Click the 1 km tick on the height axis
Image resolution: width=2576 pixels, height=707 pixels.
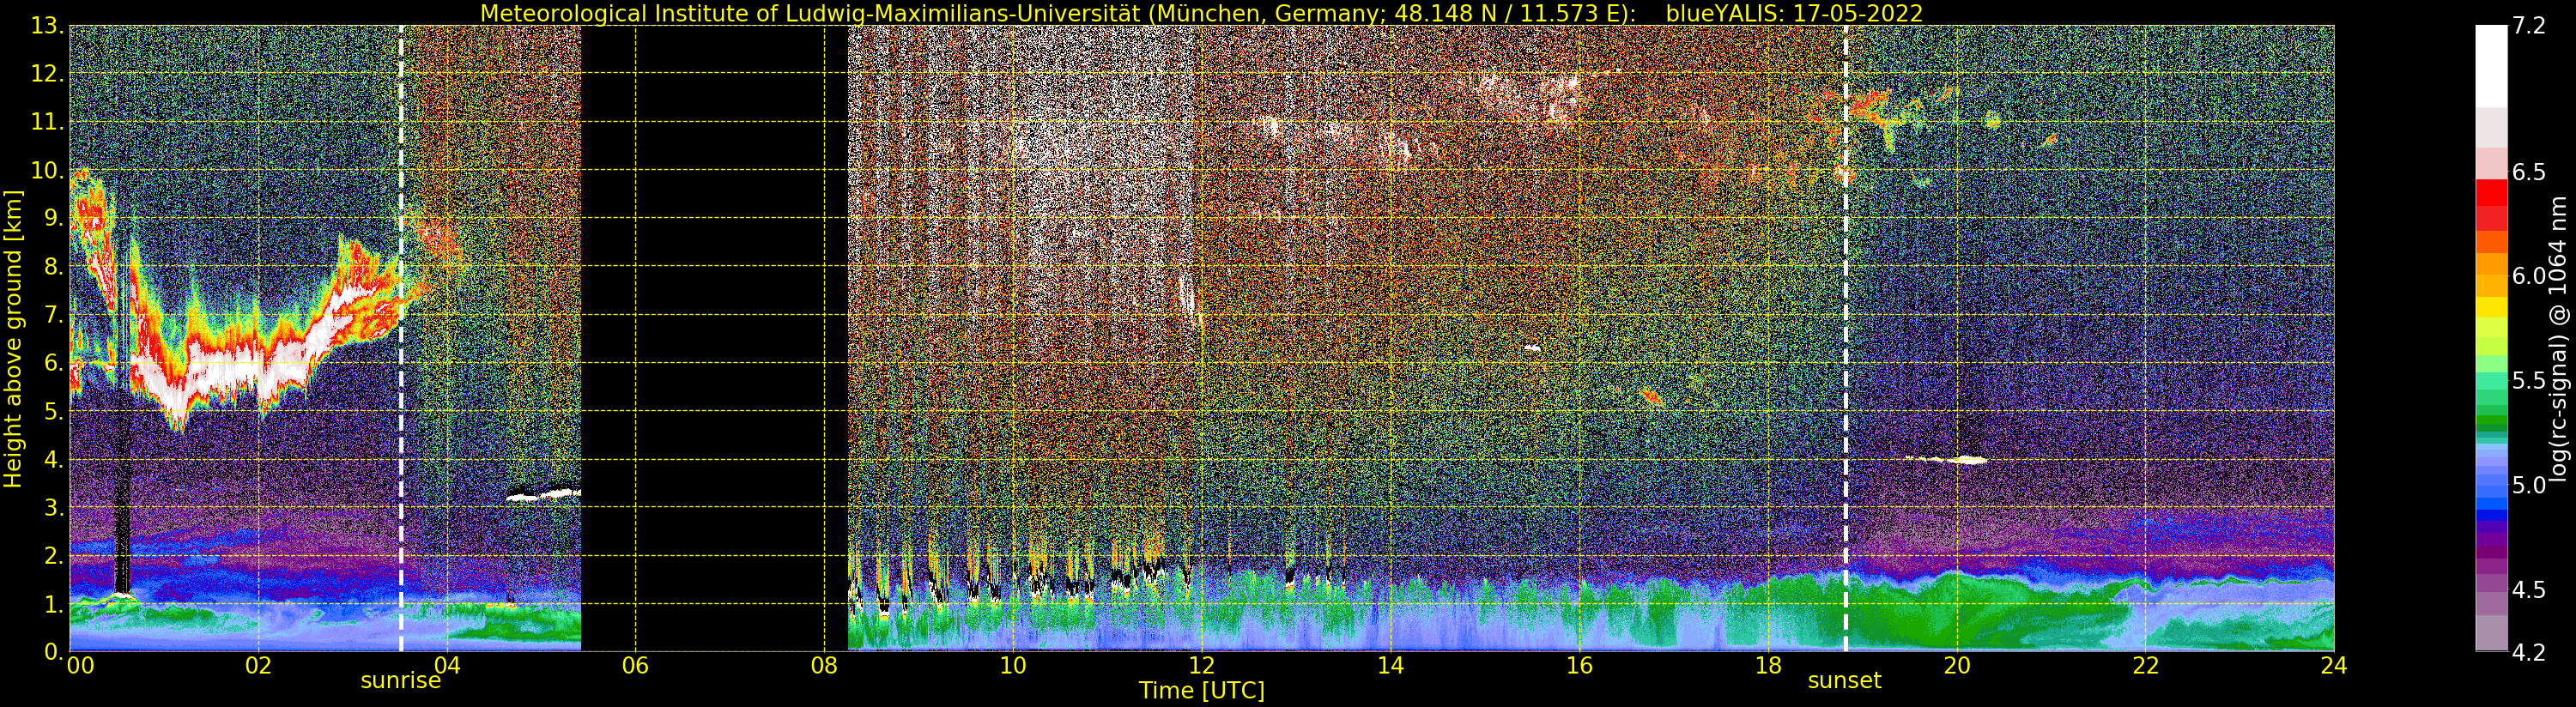[53, 603]
